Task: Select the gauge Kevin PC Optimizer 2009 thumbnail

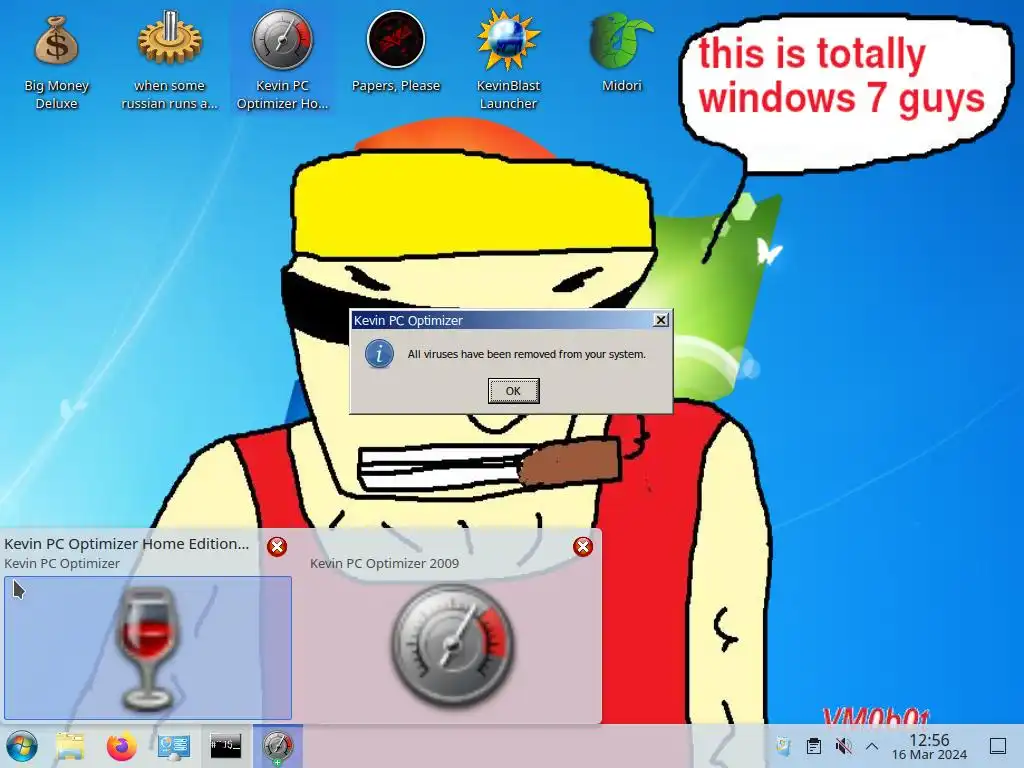Action: point(452,648)
